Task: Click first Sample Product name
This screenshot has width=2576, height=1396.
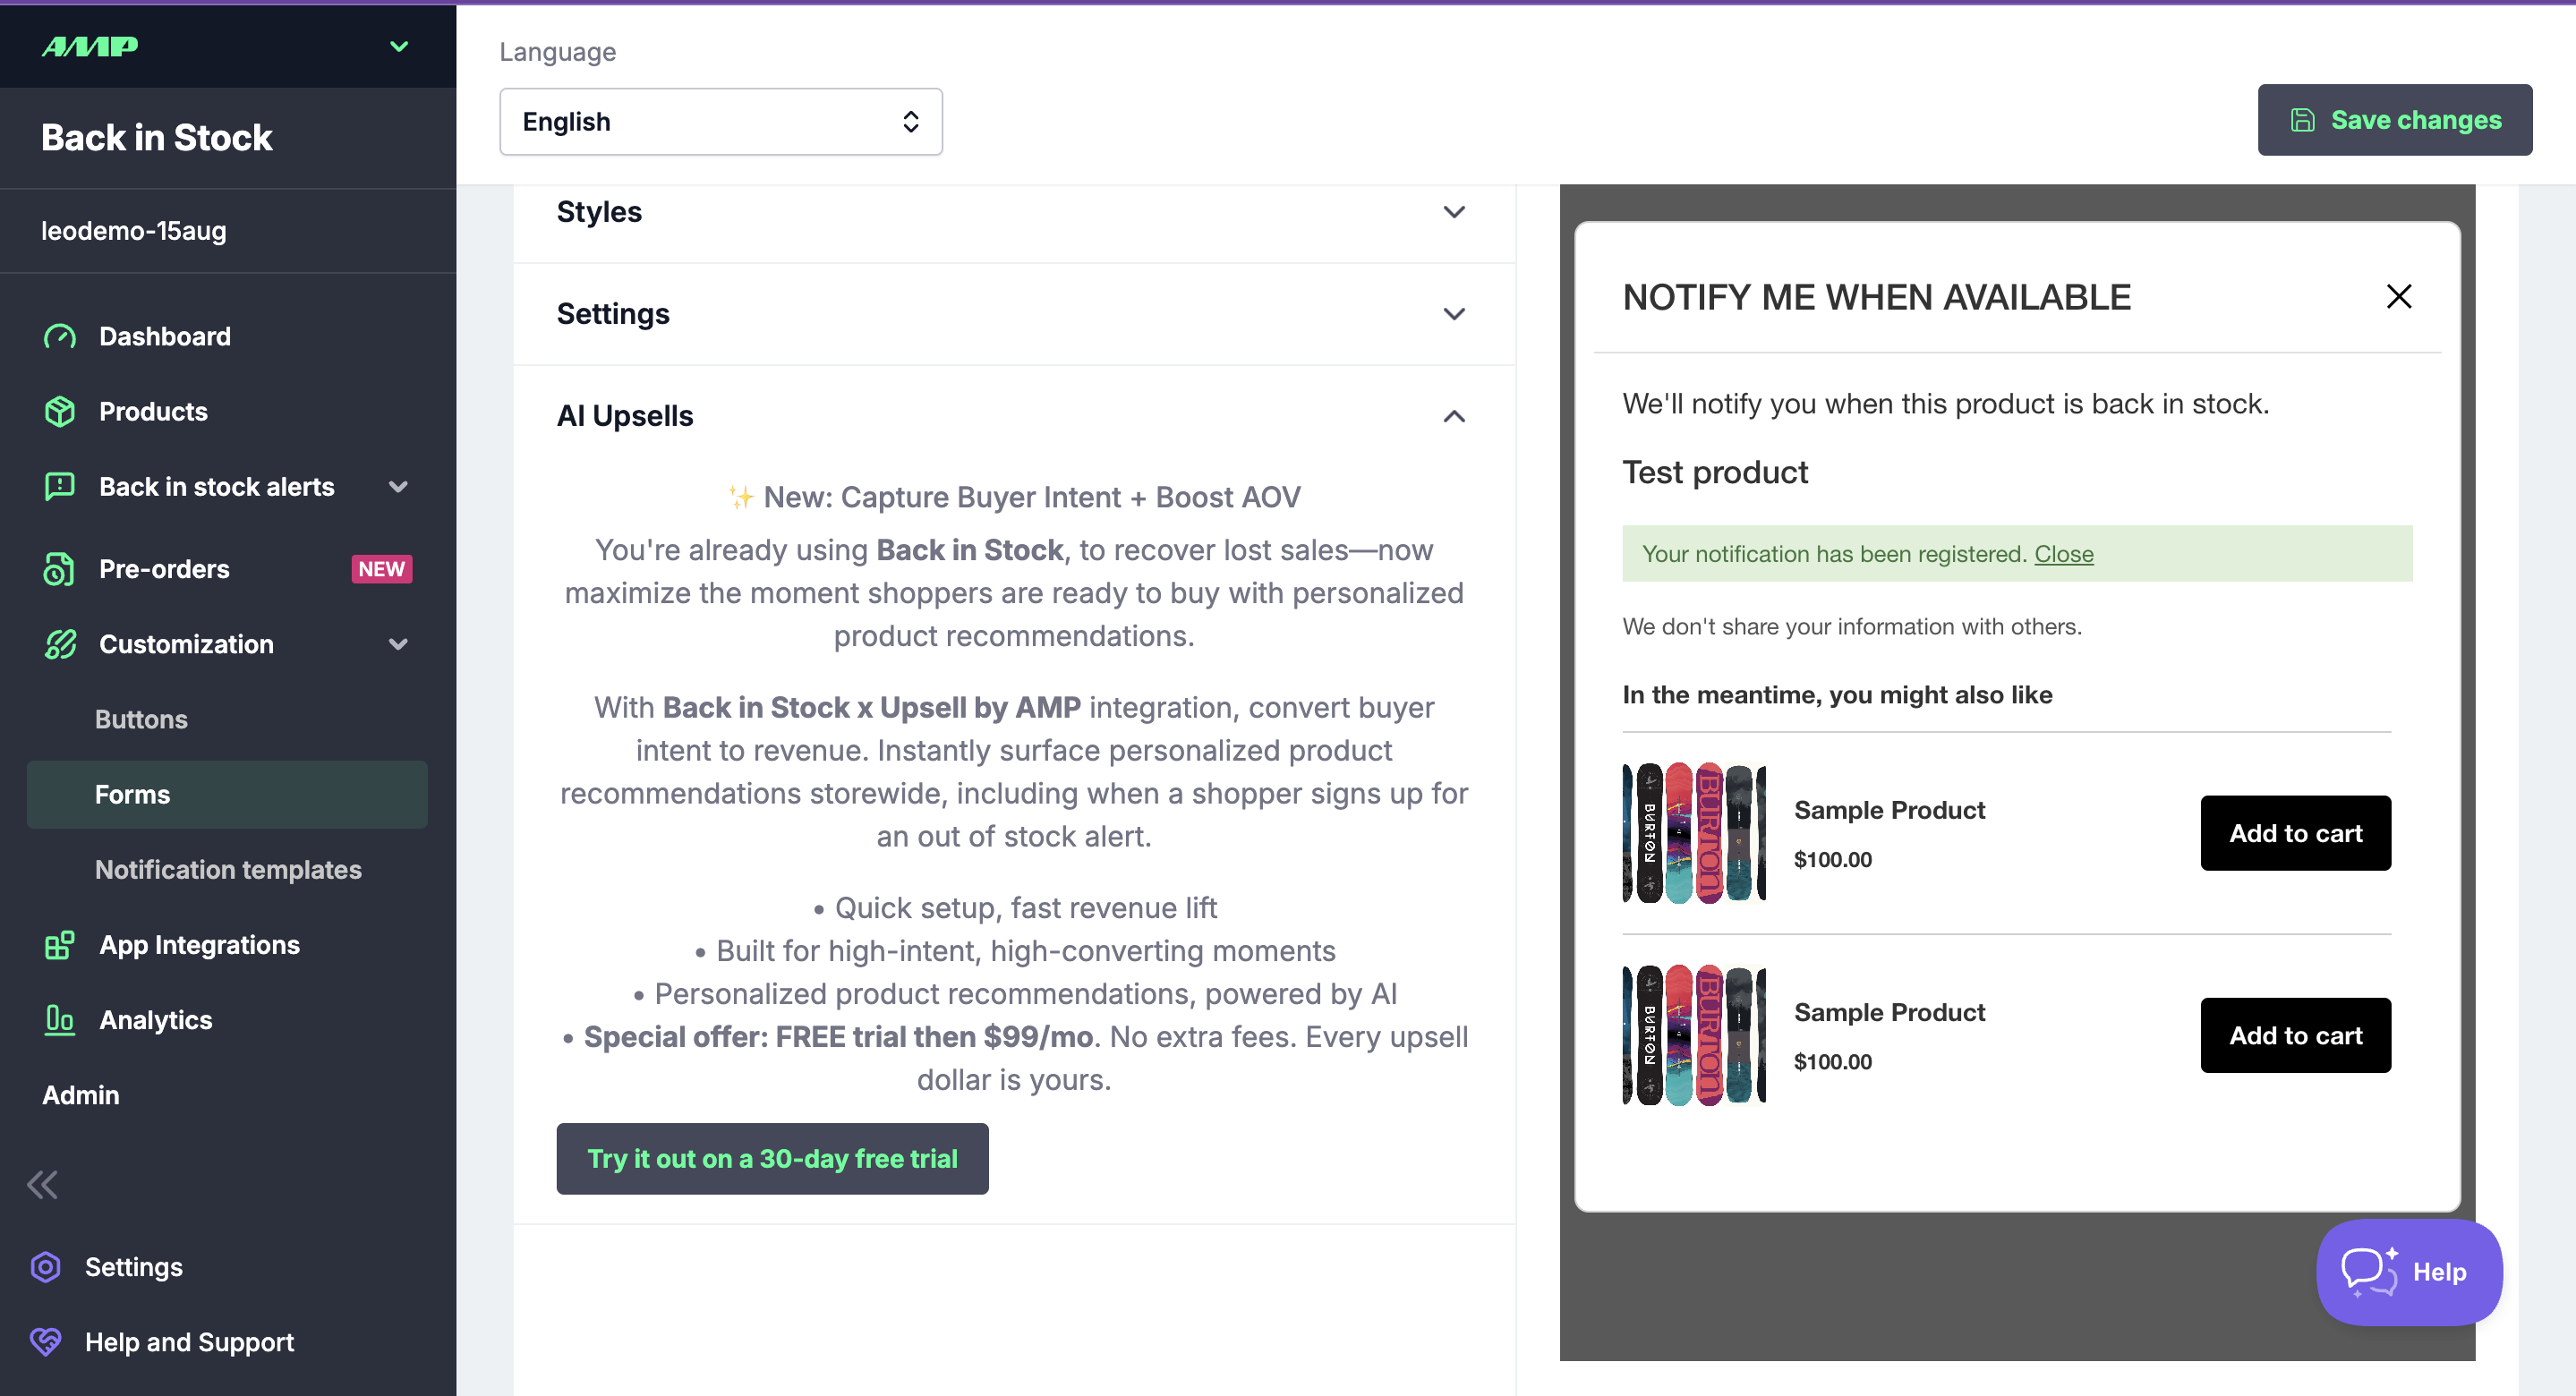Action: (x=1889, y=810)
